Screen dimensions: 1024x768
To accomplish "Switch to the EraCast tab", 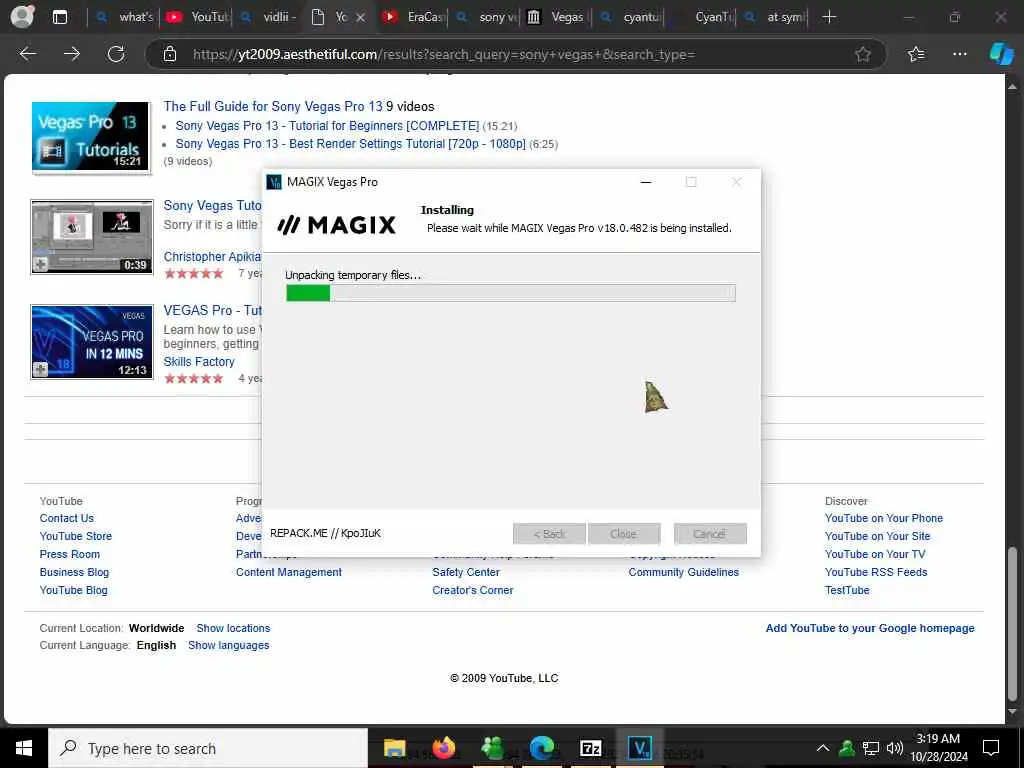I will (413, 17).
